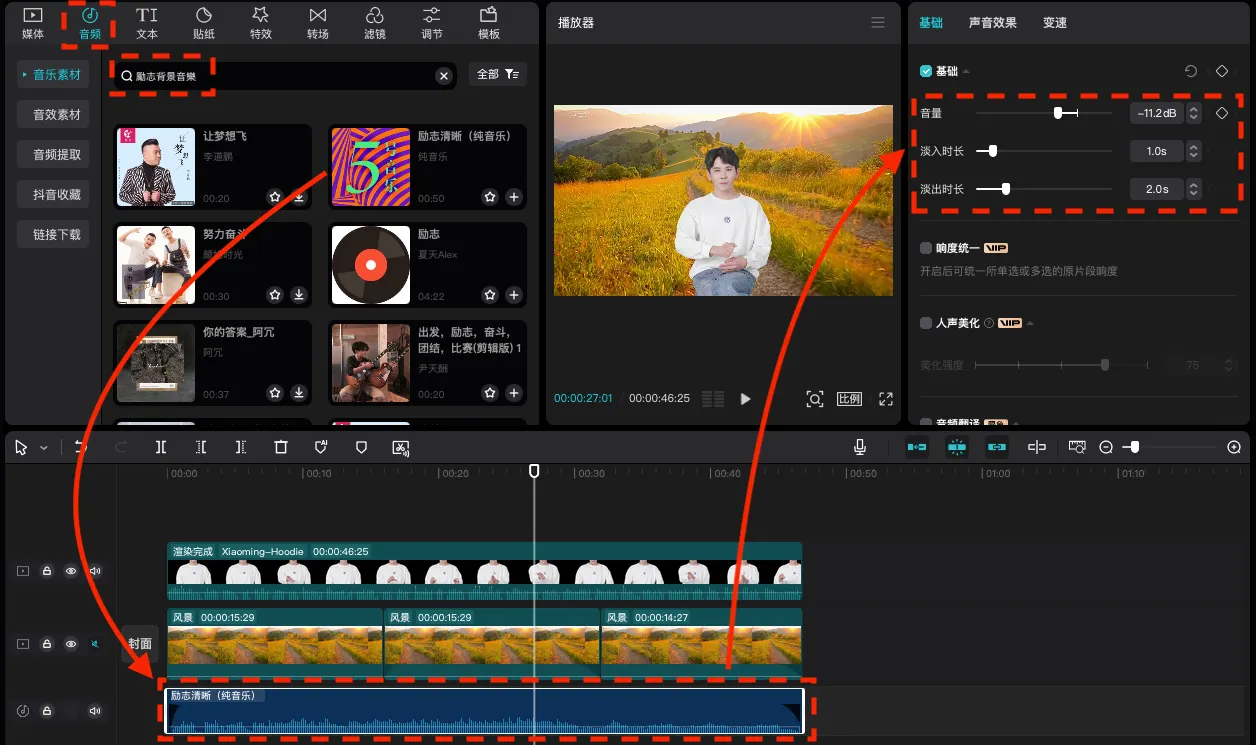
Task: Open the 变速 tab
Action: pos(1055,22)
